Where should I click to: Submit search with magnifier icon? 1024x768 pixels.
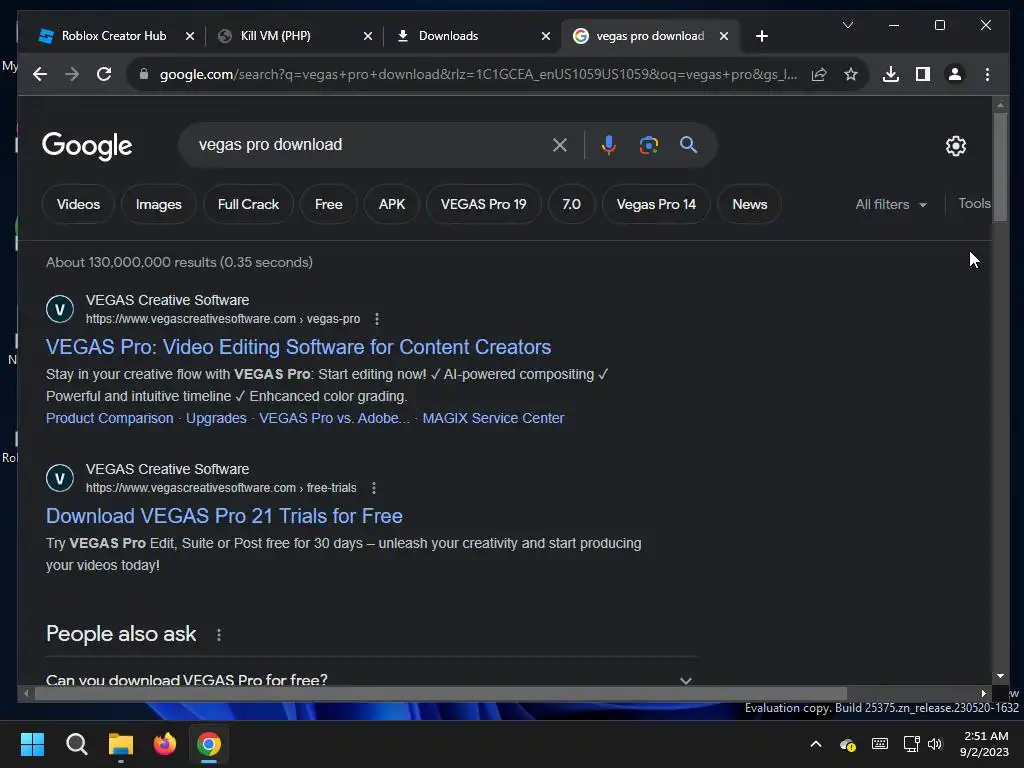click(688, 145)
